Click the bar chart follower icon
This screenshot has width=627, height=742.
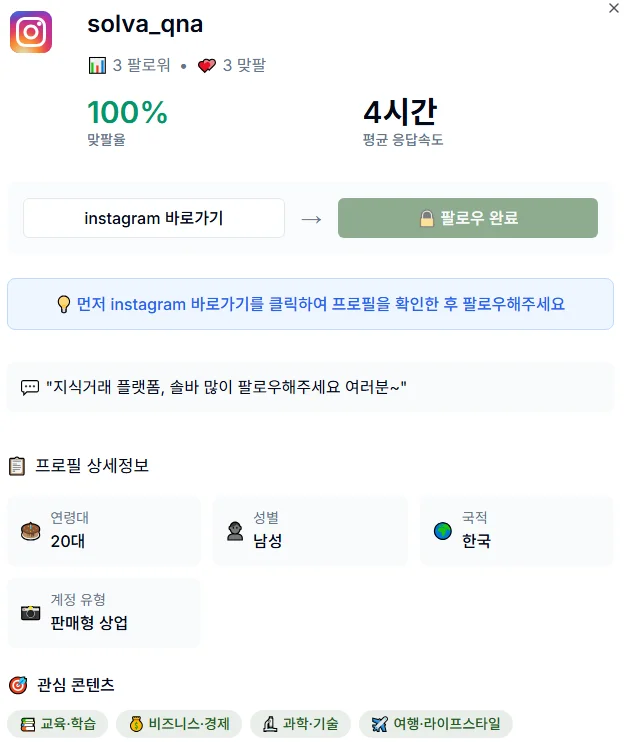tap(97, 65)
